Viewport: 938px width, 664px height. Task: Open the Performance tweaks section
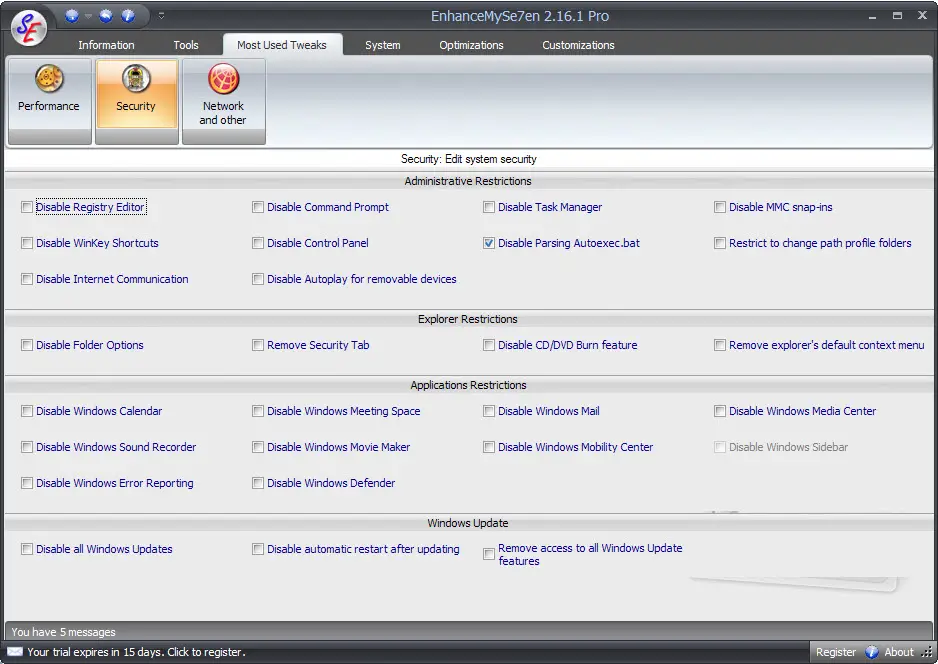click(x=49, y=100)
